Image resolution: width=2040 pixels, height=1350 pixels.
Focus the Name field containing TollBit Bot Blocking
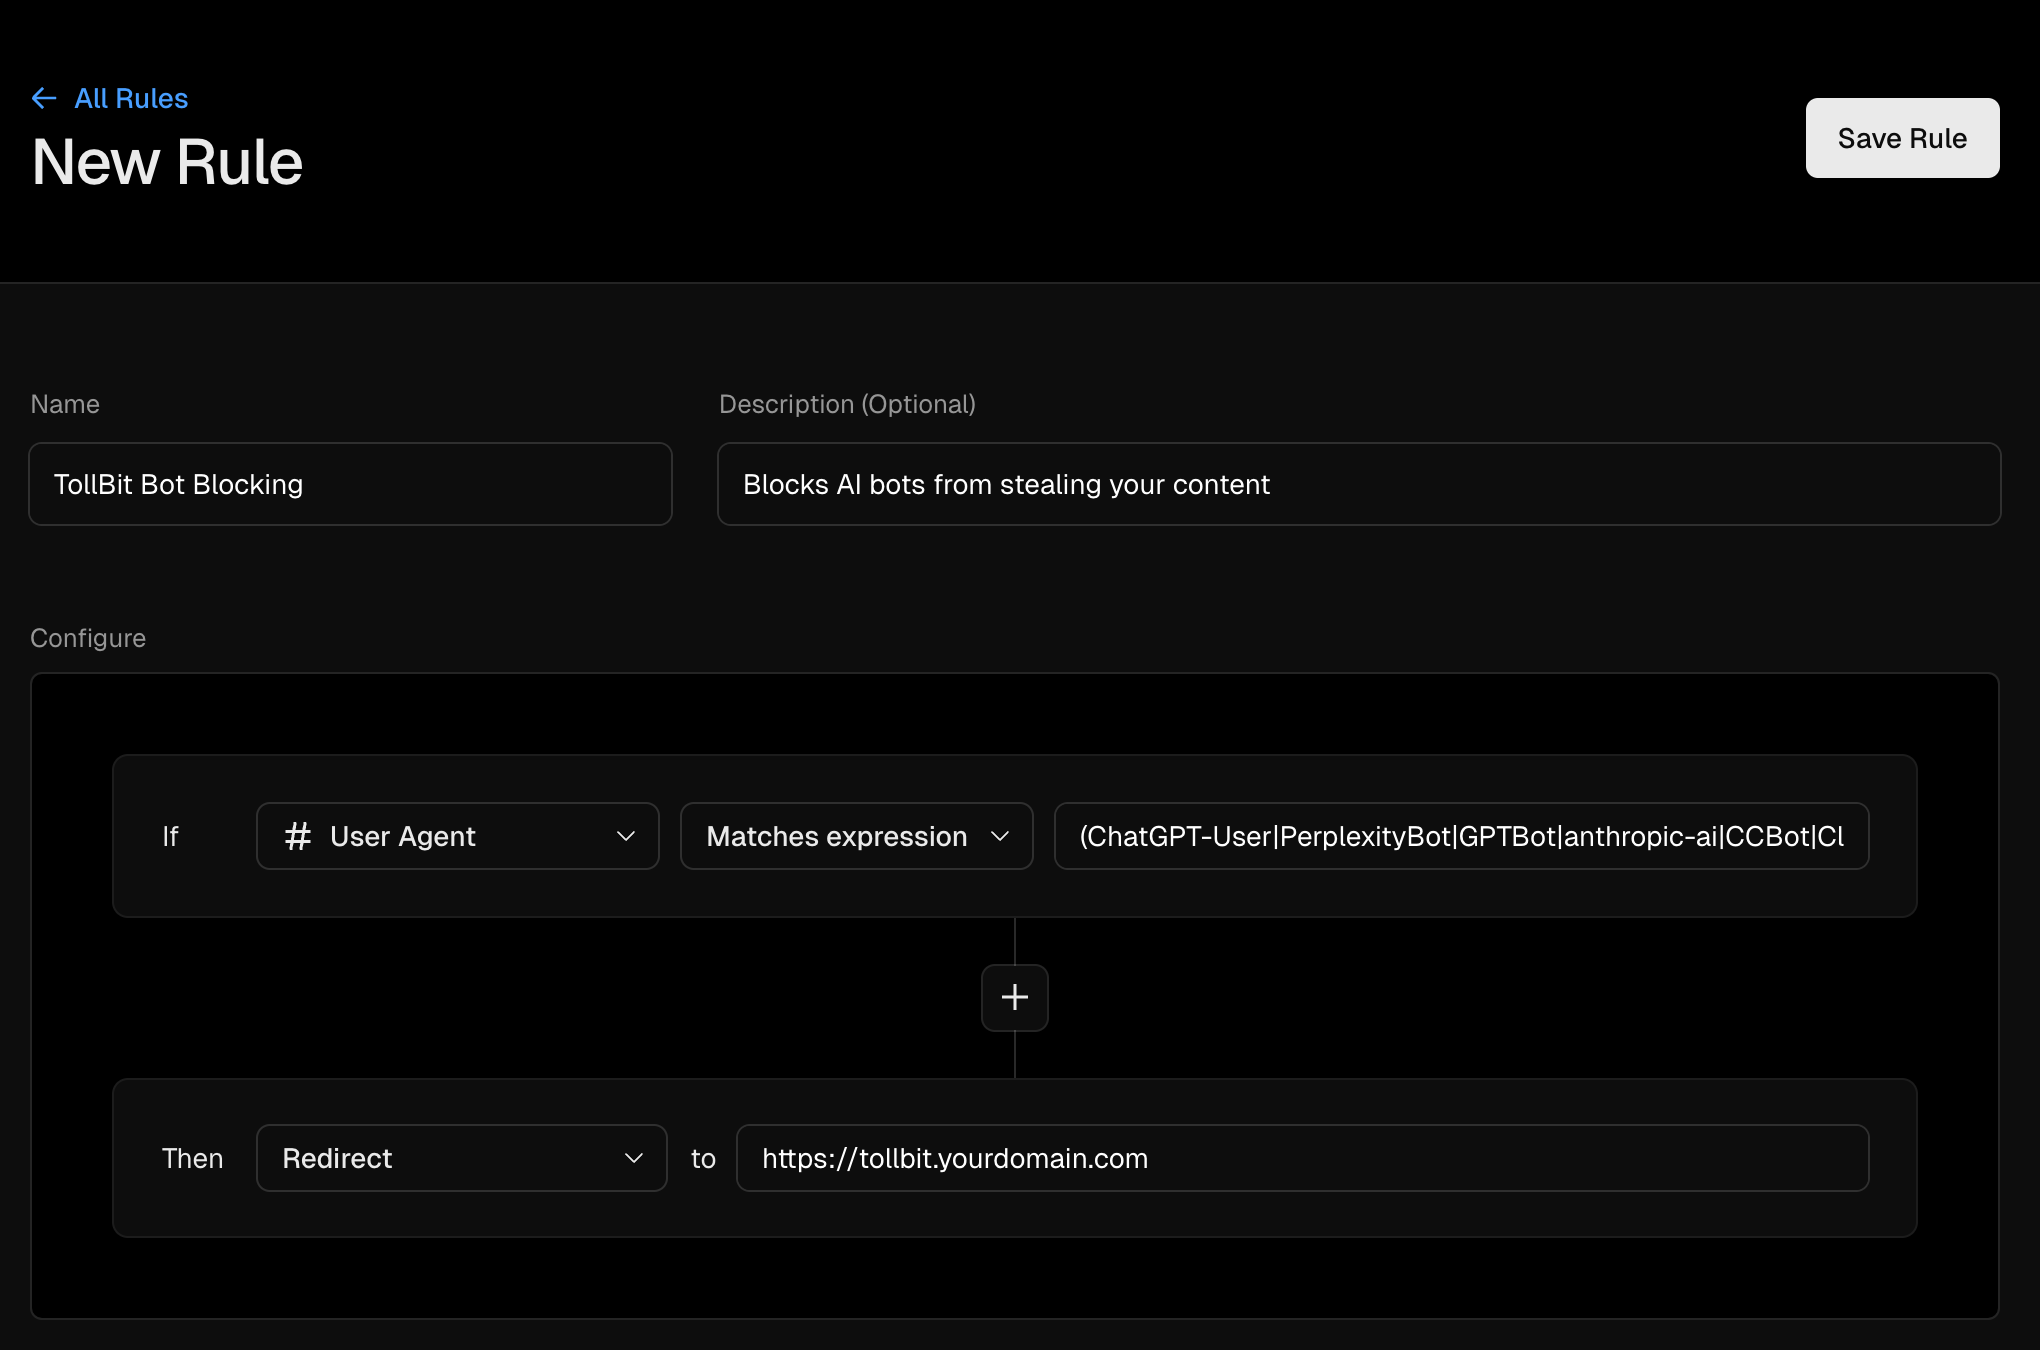[350, 484]
